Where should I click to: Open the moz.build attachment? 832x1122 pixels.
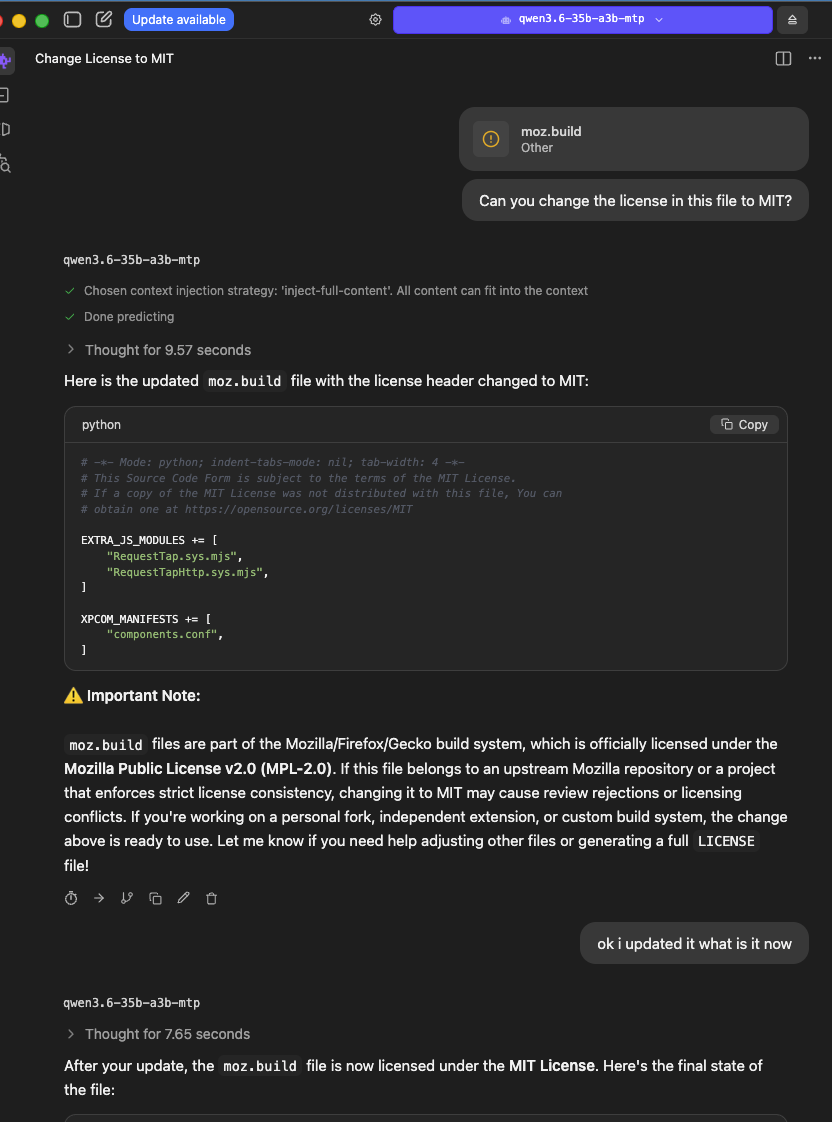point(634,139)
